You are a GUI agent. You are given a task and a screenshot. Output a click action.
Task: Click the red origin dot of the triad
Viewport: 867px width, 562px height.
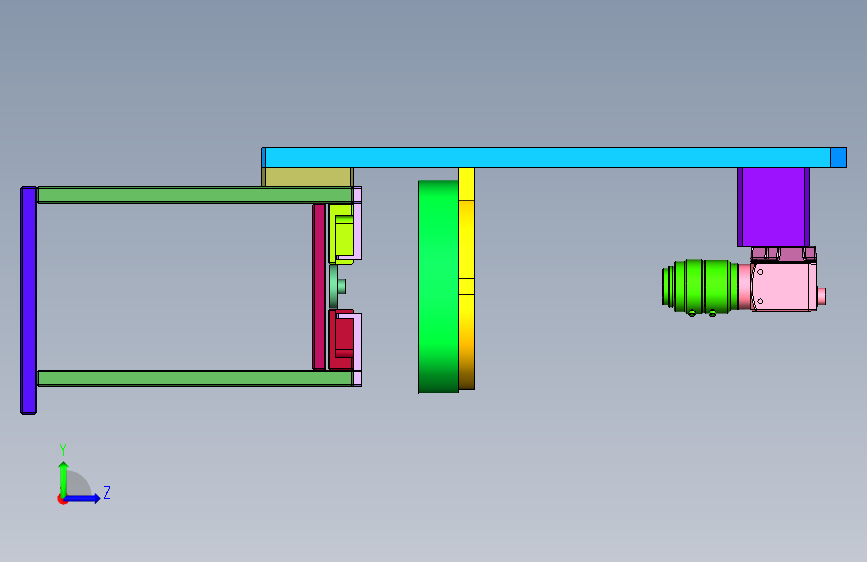62,499
